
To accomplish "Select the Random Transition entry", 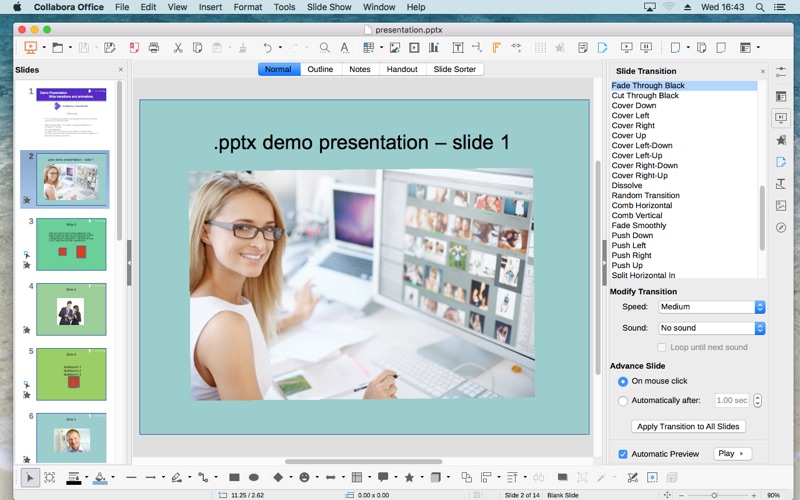I will point(645,195).
